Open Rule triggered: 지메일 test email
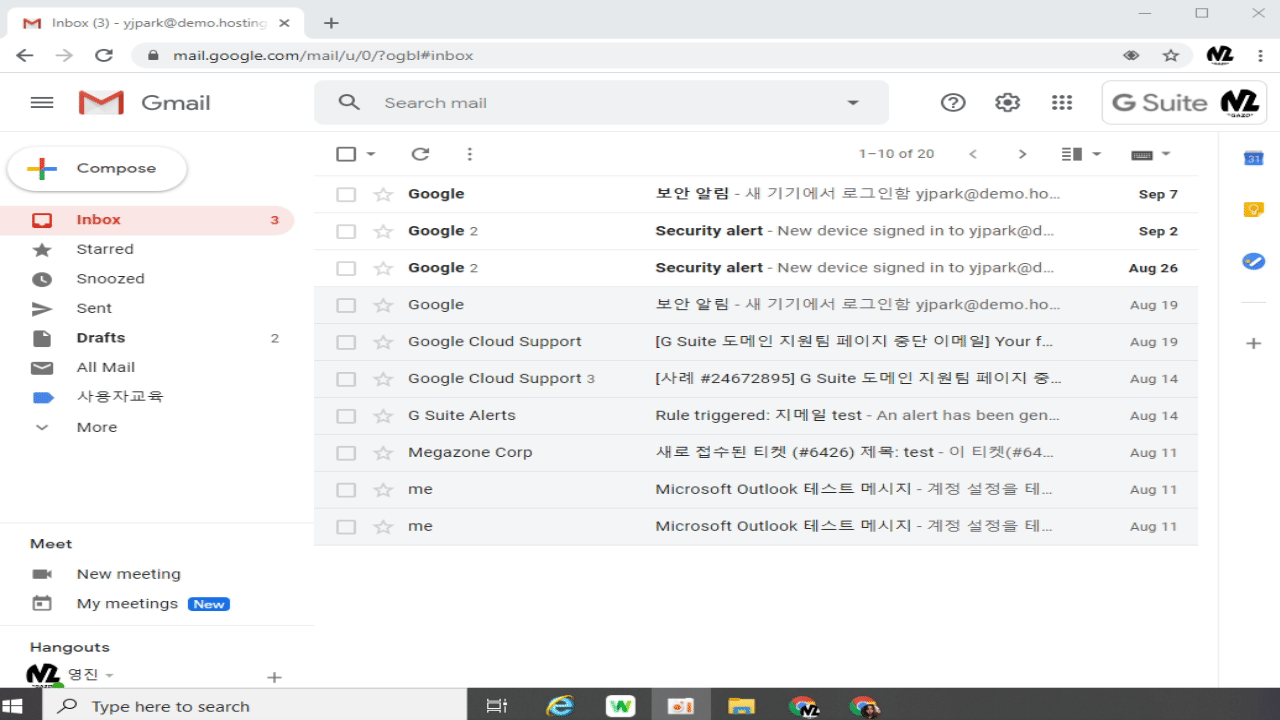 [x=756, y=416]
